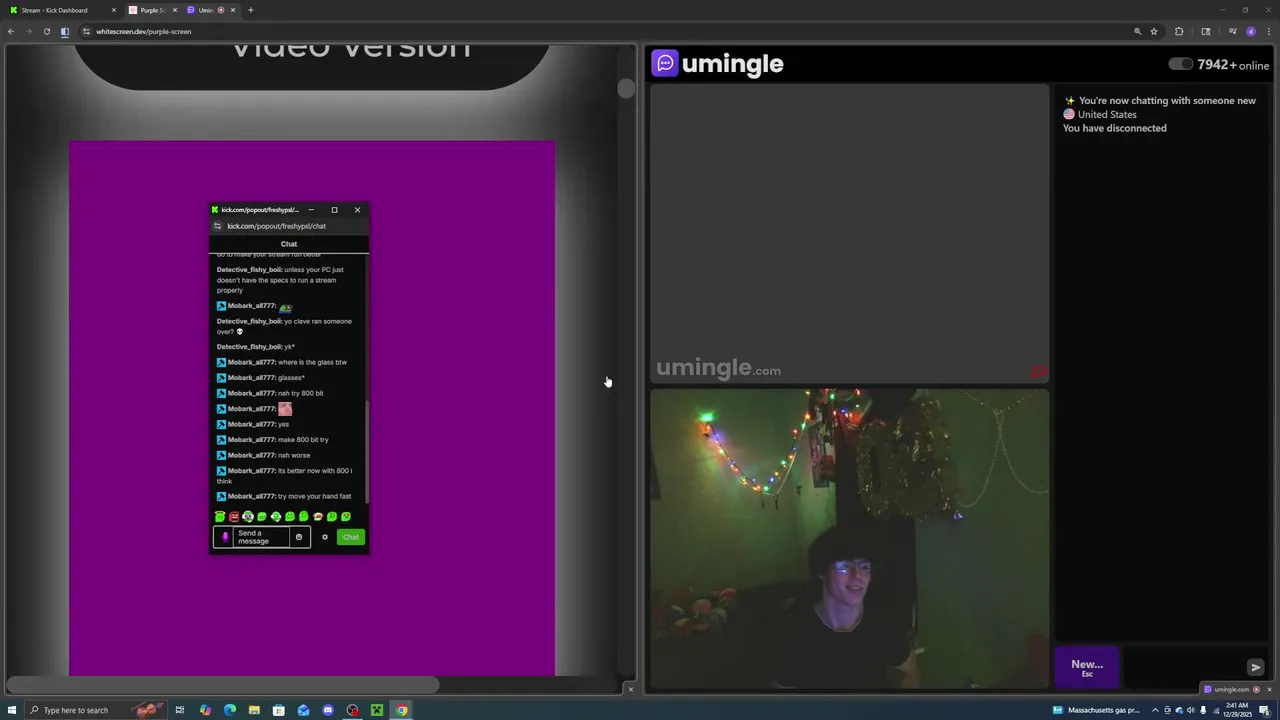
Task: Click Detective_fishy_boii username in clave message
Action: [249, 321]
